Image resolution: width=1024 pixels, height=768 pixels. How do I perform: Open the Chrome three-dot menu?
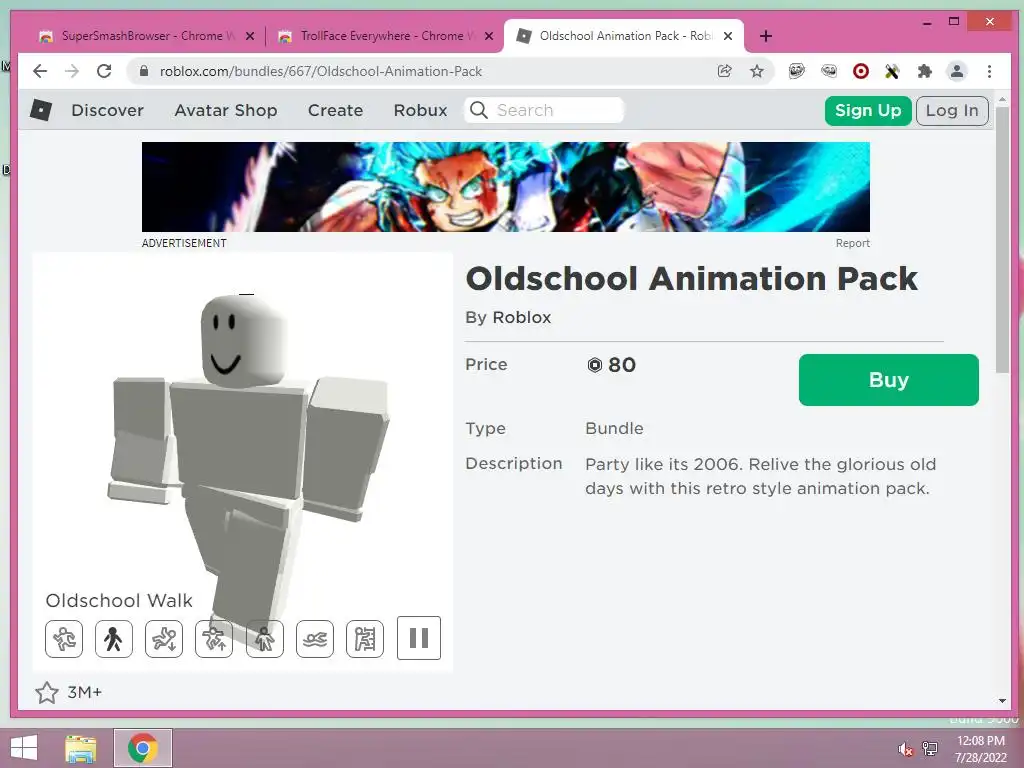[989, 71]
